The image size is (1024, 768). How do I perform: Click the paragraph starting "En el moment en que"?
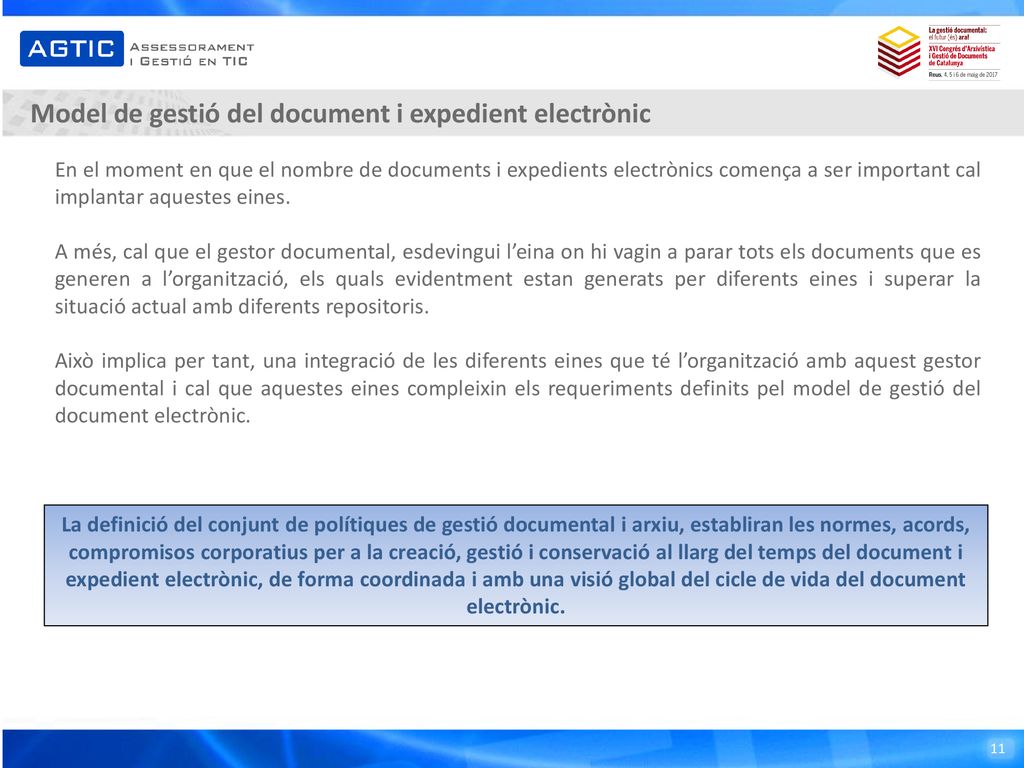tap(517, 184)
